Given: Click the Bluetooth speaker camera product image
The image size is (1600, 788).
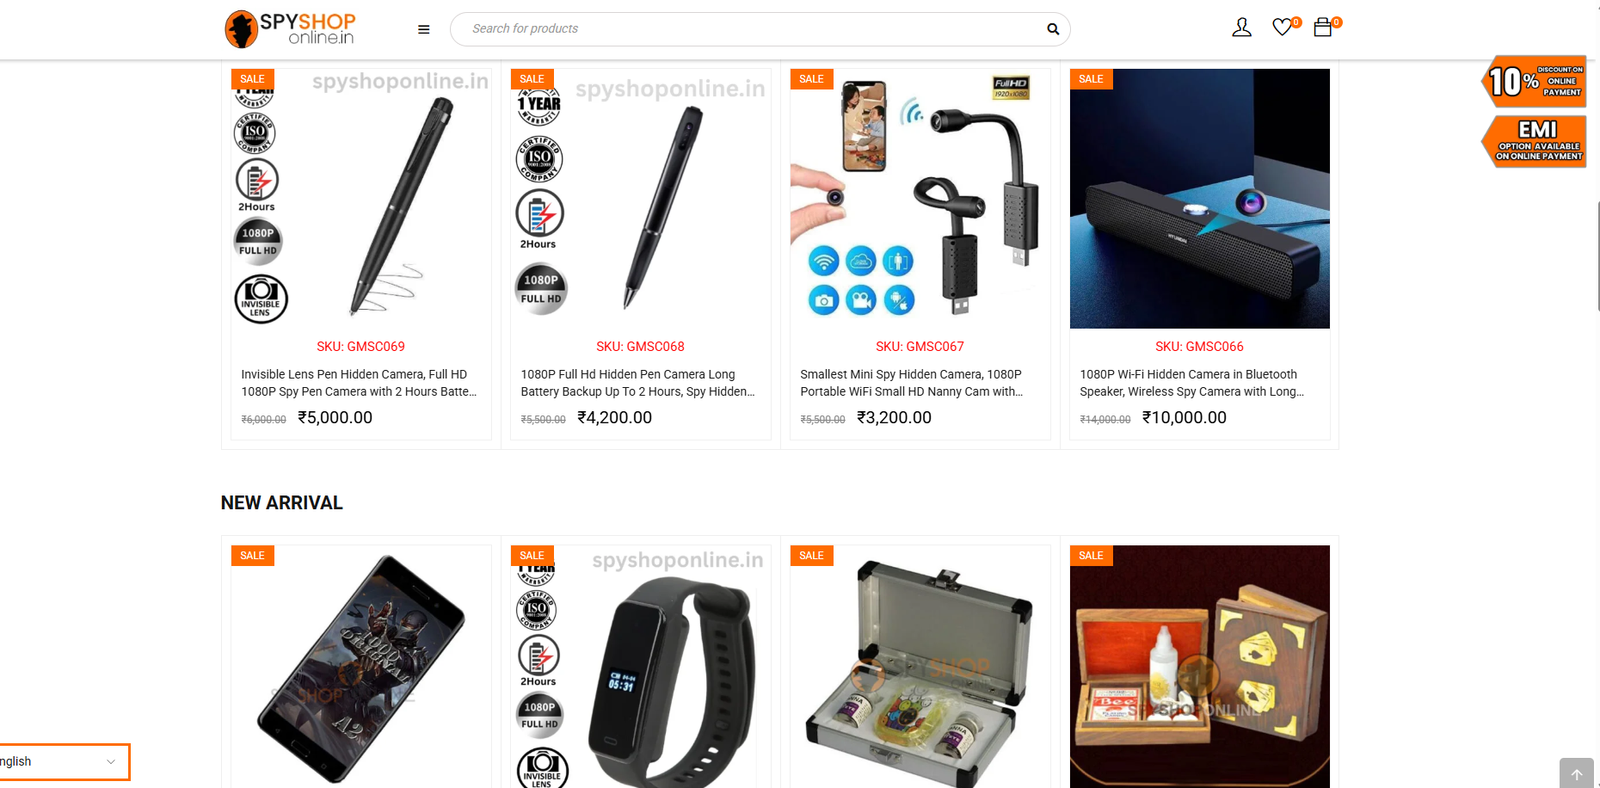Looking at the screenshot, I should [1200, 199].
